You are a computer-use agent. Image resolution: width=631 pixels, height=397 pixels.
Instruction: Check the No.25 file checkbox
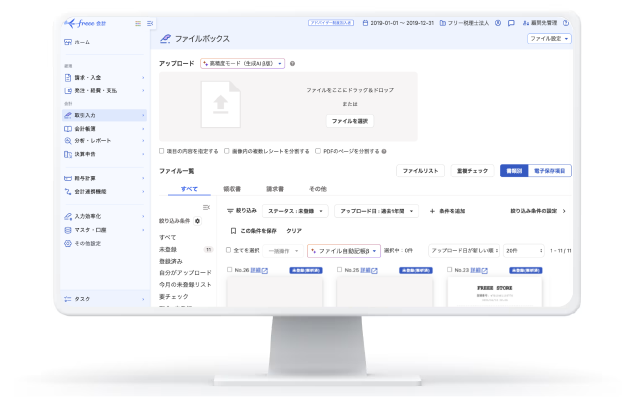pyautogui.click(x=339, y=269)
